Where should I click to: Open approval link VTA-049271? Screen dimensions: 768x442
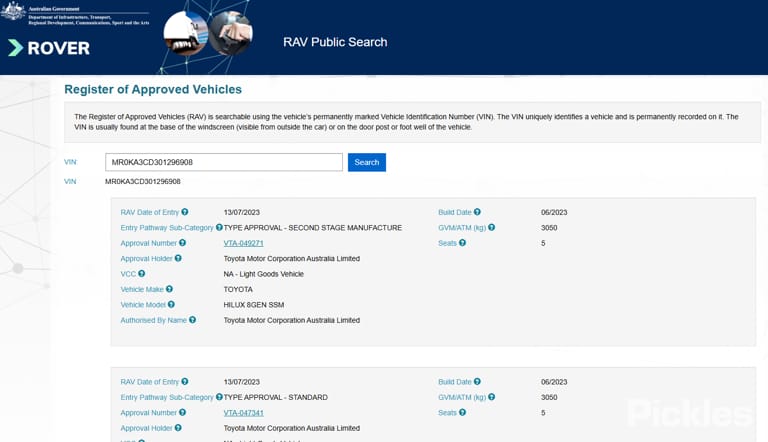(243, 243)
